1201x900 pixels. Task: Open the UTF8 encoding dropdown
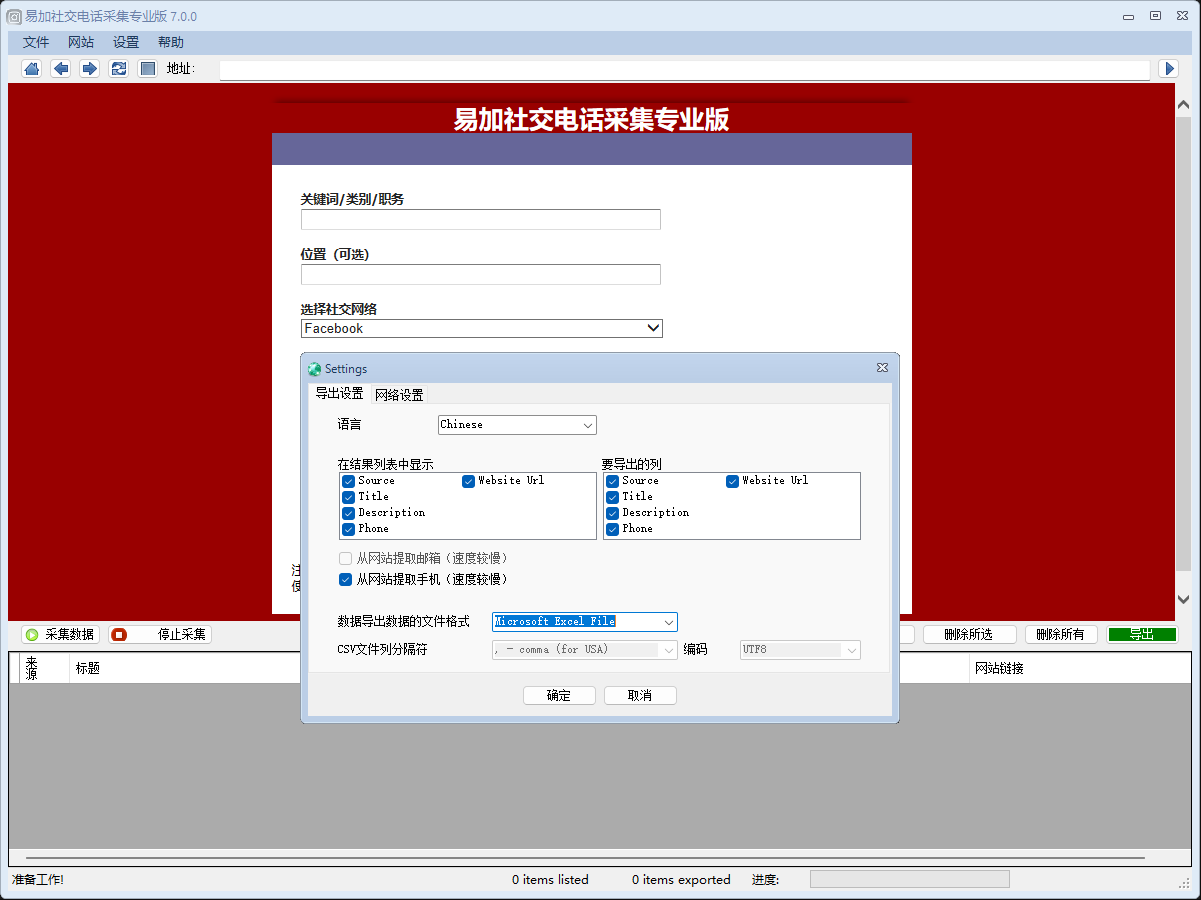click(800, 650)
